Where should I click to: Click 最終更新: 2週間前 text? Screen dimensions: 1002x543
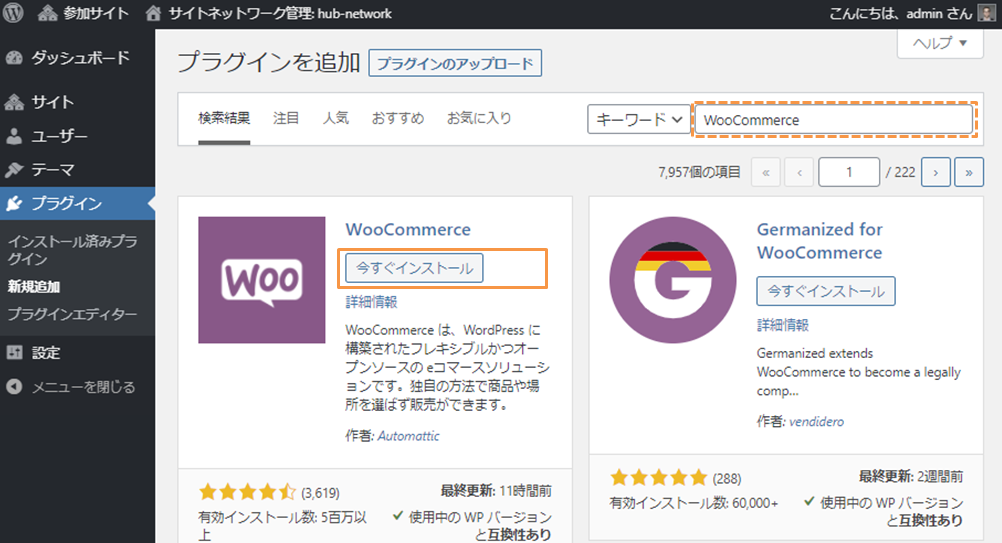(x=911, y=477)
